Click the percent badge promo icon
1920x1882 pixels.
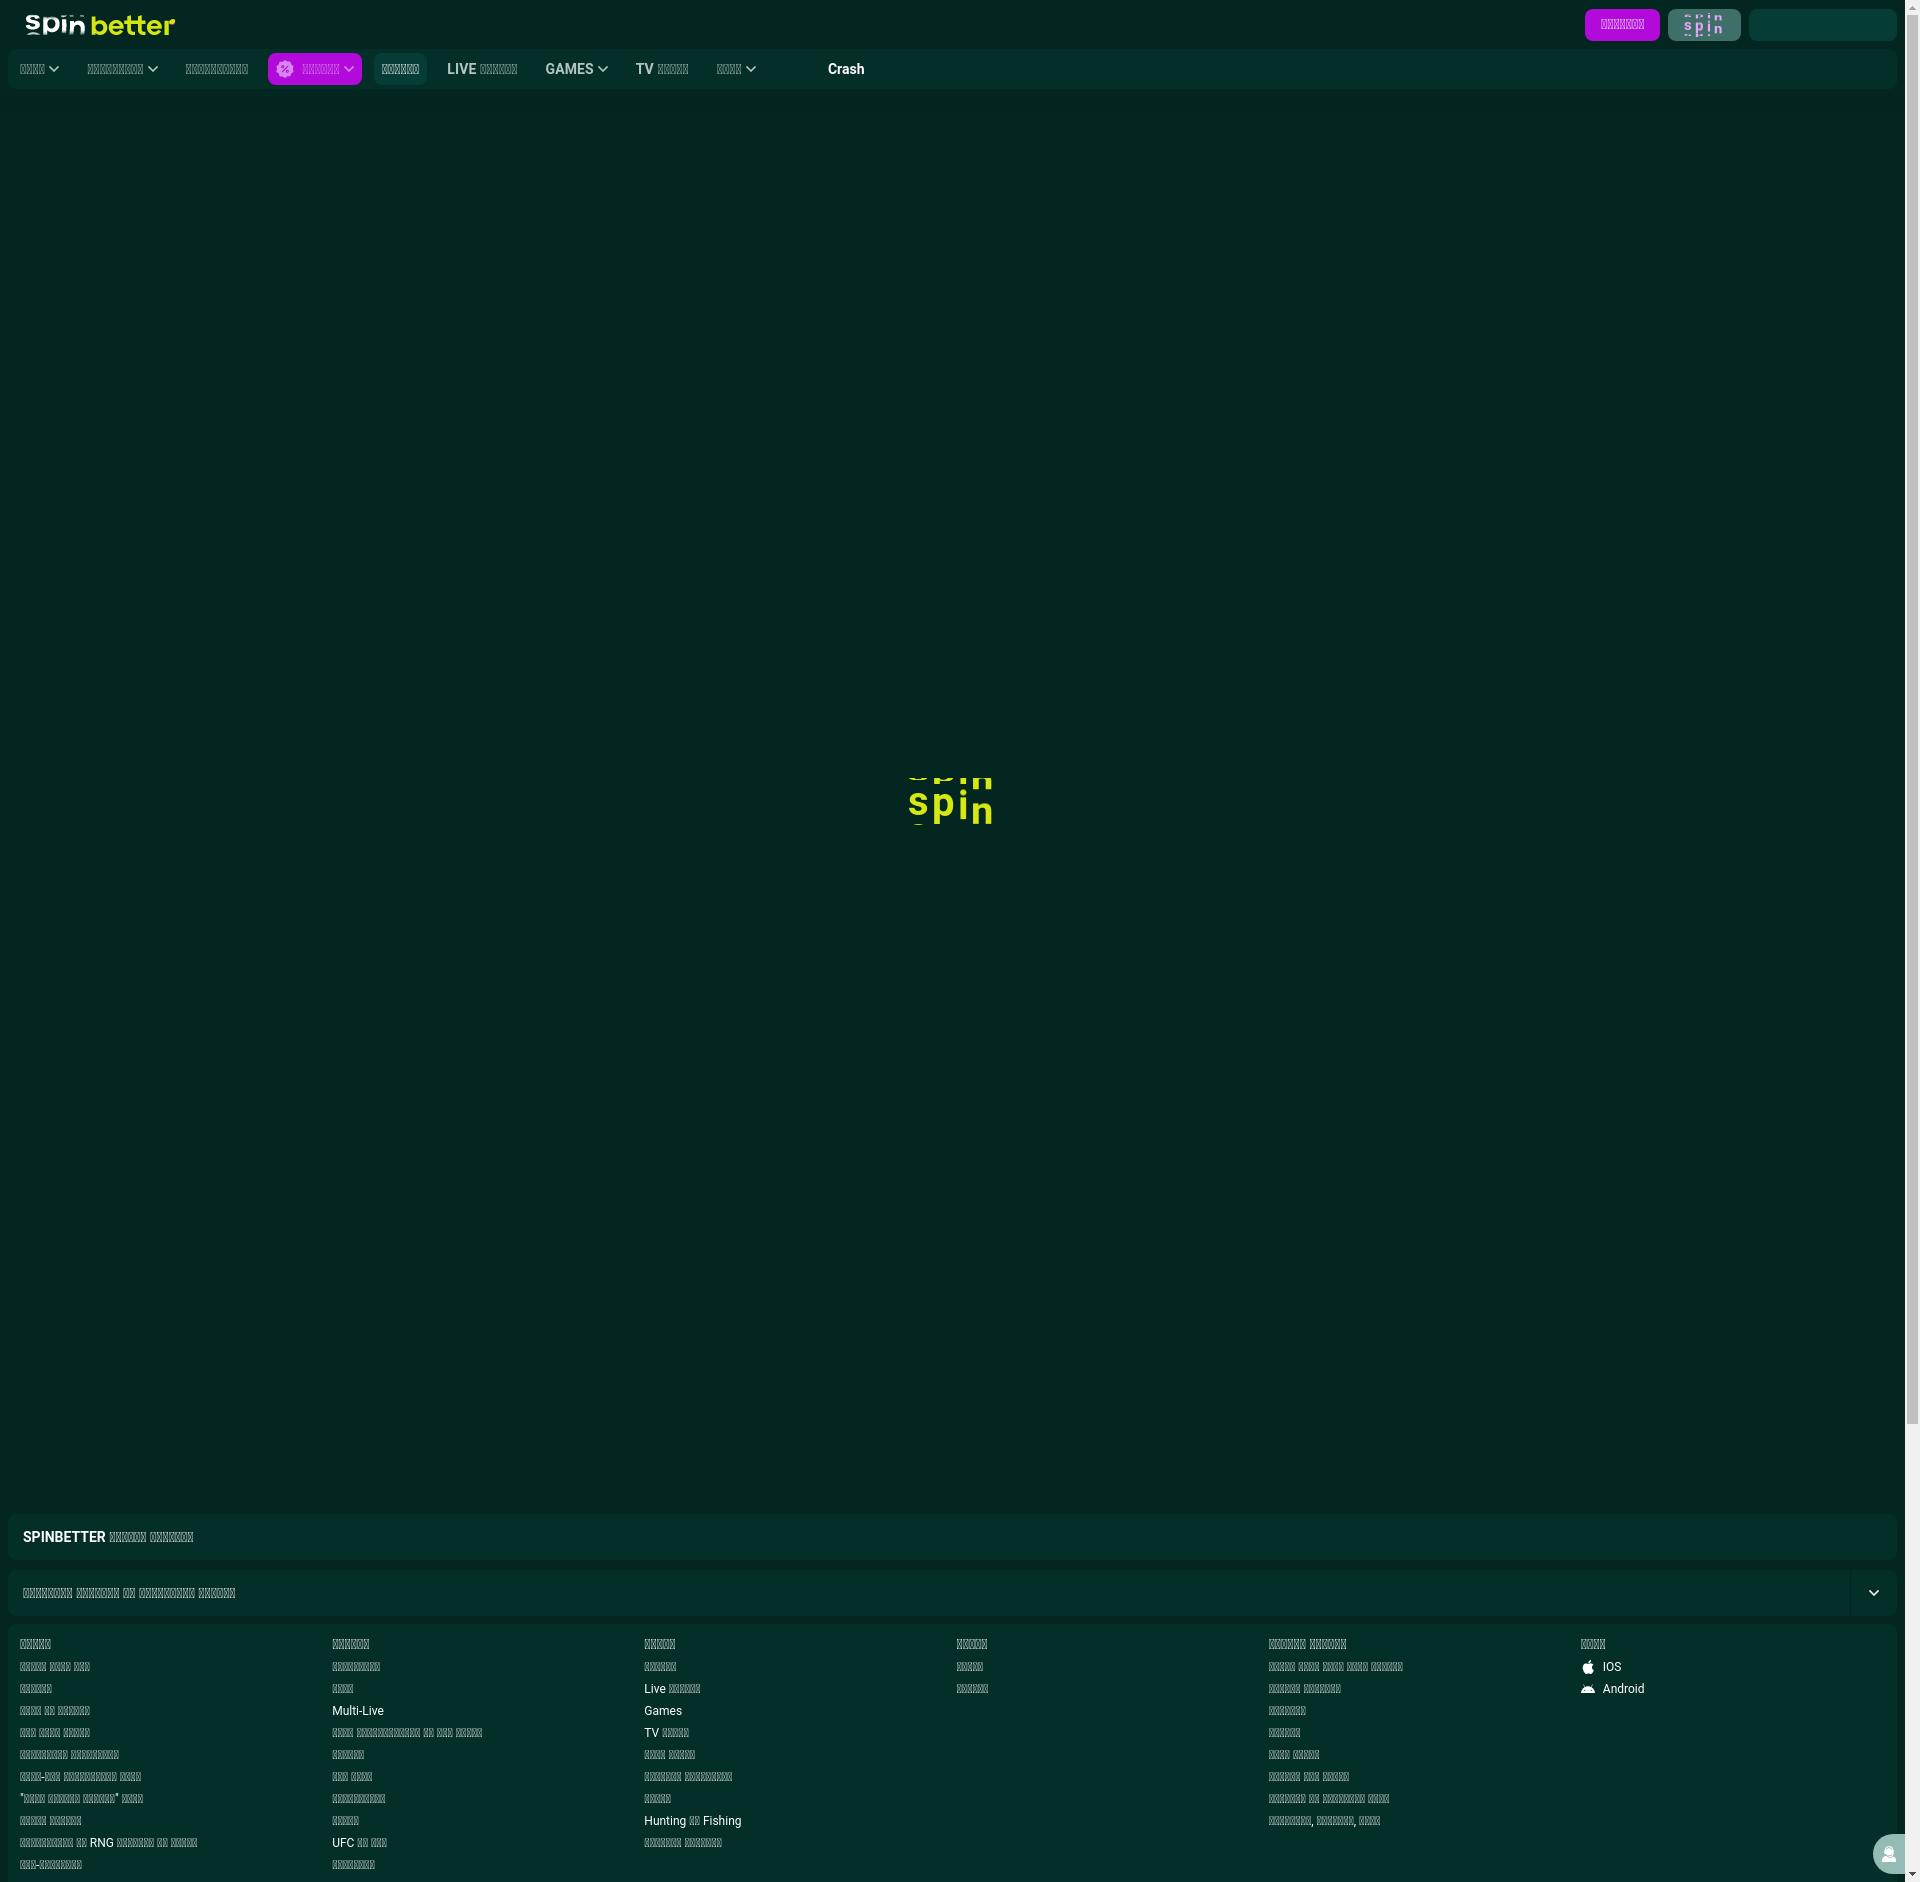coord(285,69)
